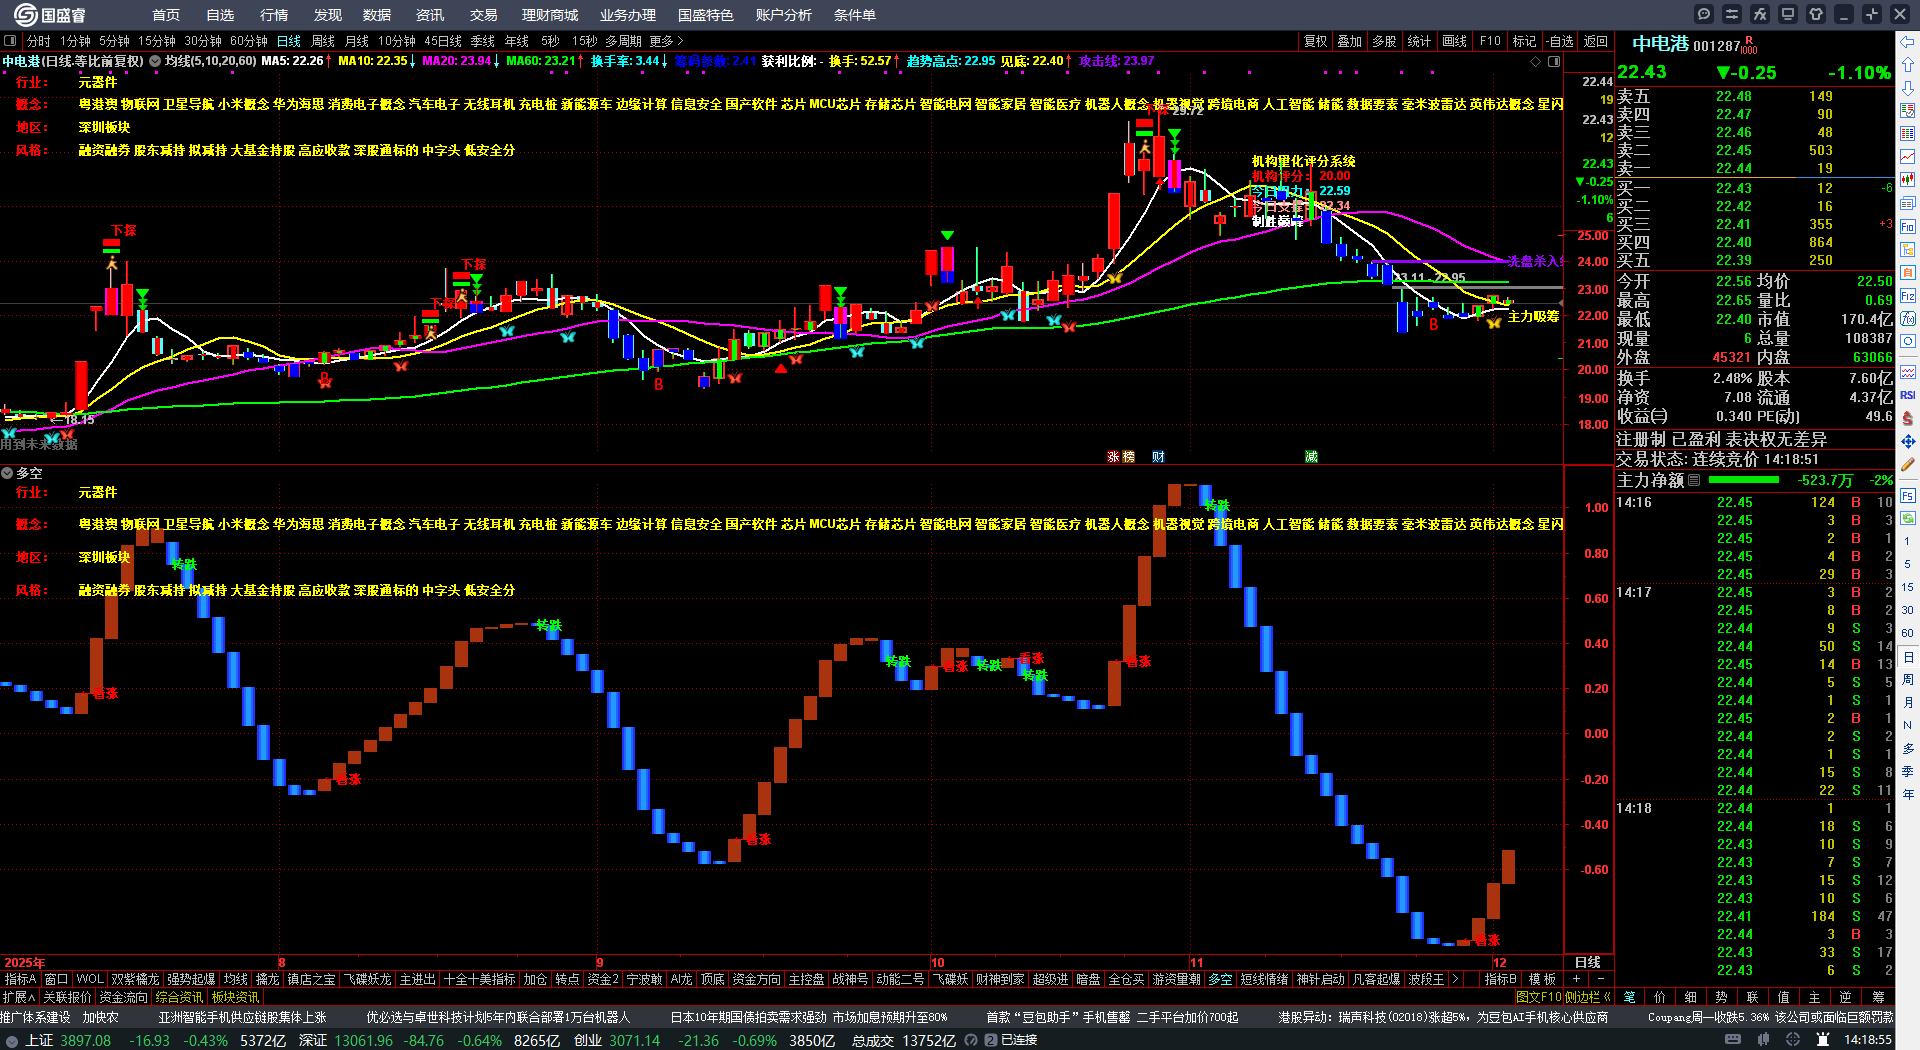
Task: Open the red line chart sidebar icon
Action: click(x=1908, y=157)
